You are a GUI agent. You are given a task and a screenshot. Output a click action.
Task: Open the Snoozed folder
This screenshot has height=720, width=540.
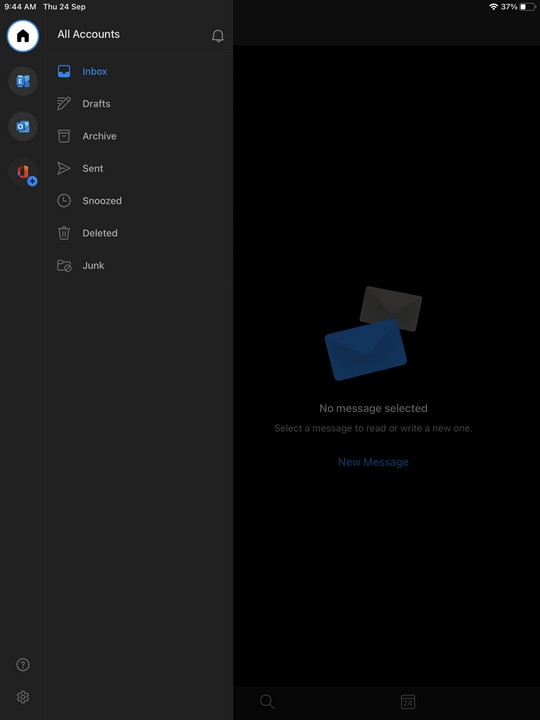pos(139,201)
